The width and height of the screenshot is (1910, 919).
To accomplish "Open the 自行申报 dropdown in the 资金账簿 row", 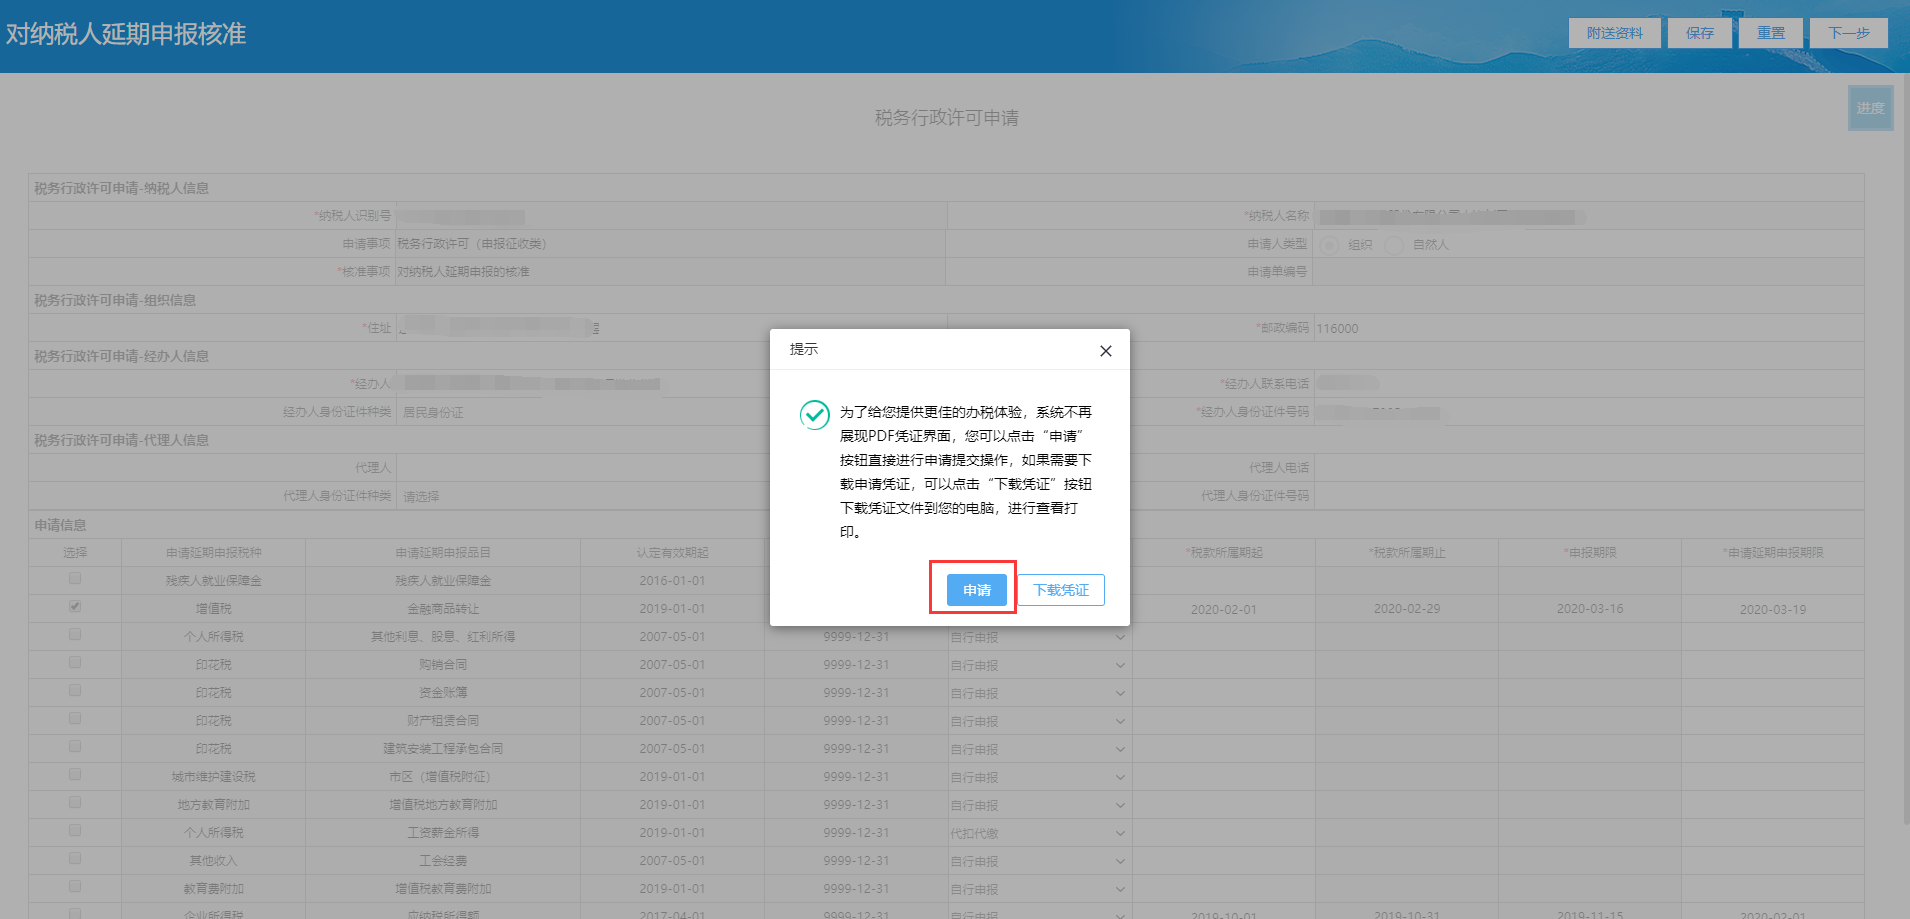I will (1039, 693).
